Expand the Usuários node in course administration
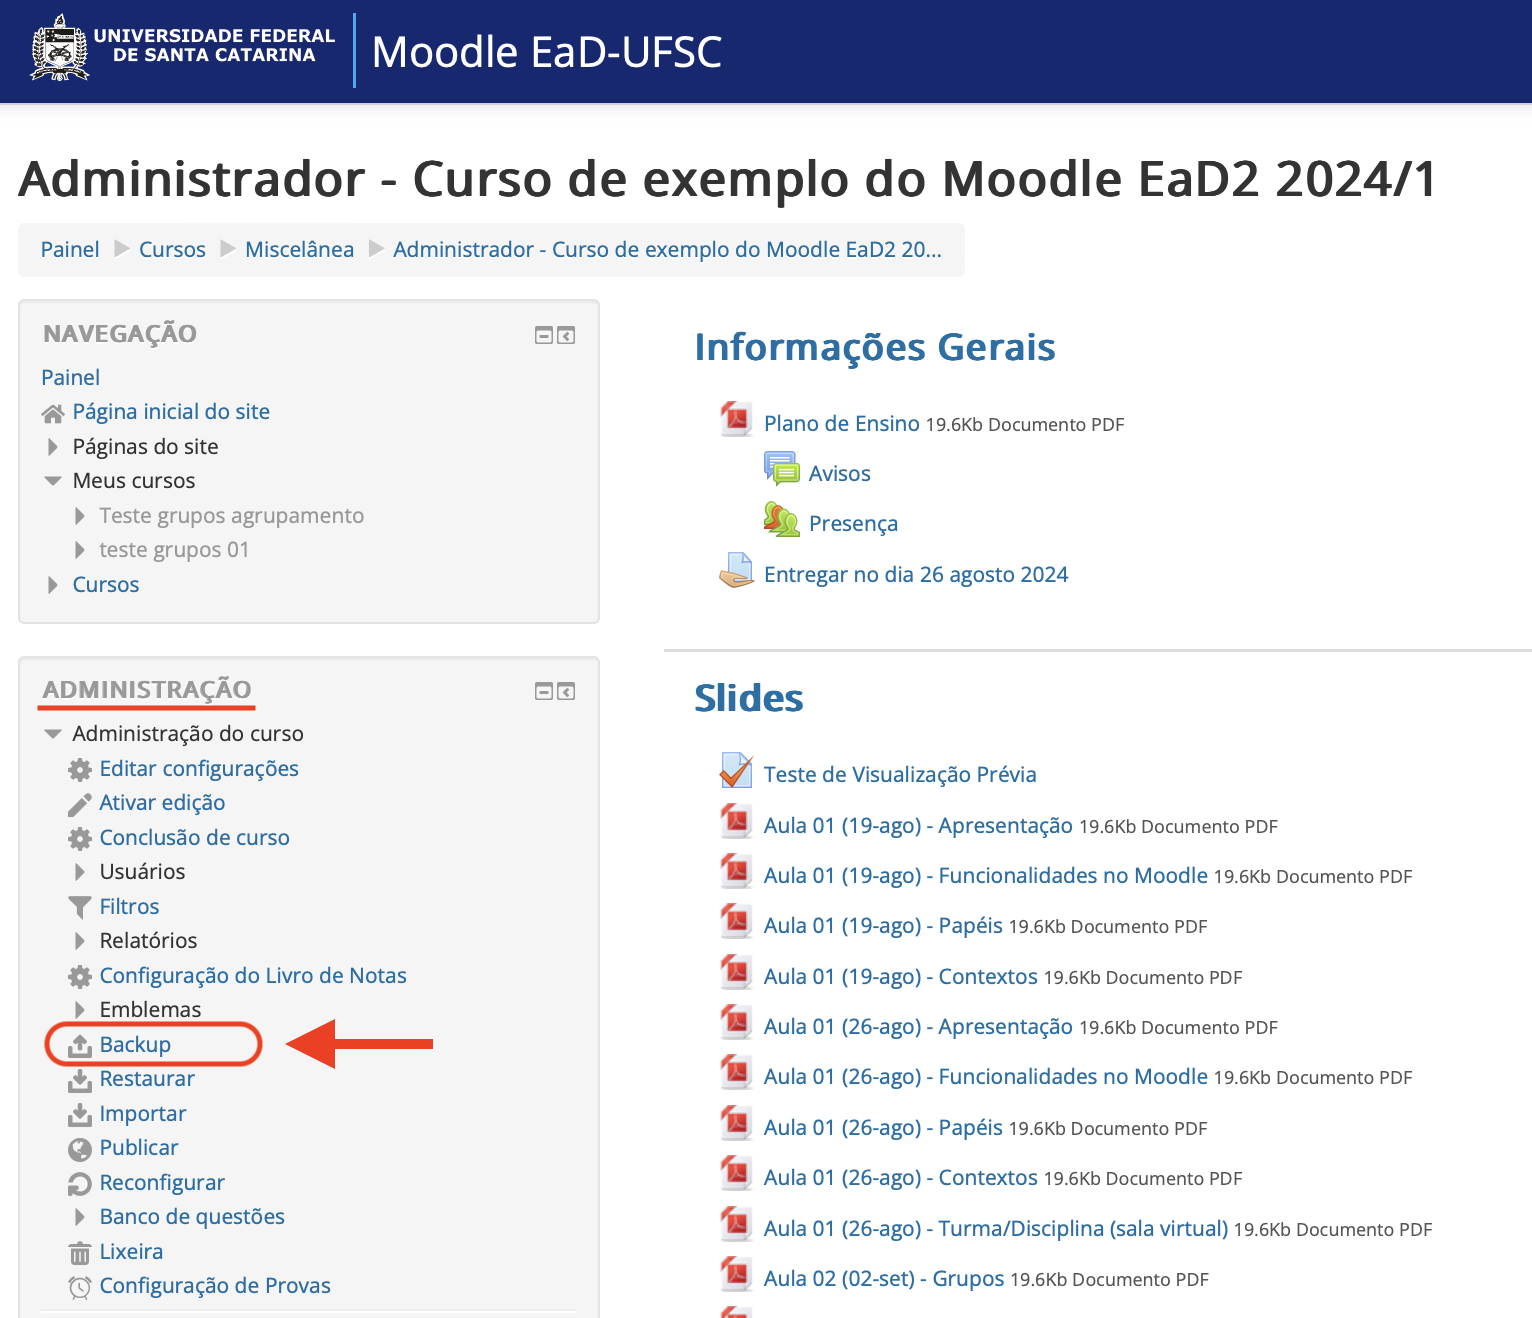 (x=80, y=872)
